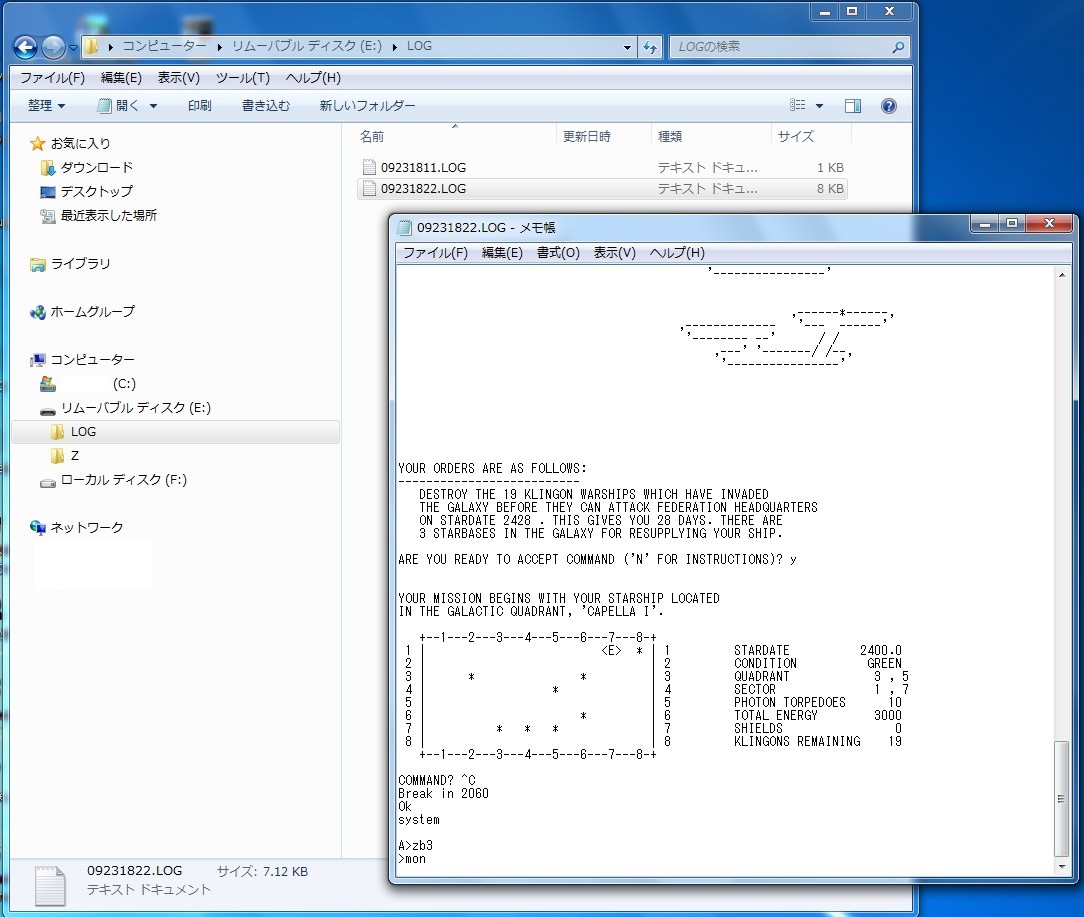1084x917 pixels.
Task: Click the コンピューター breadcrumb in address bar
Action: 165,46
